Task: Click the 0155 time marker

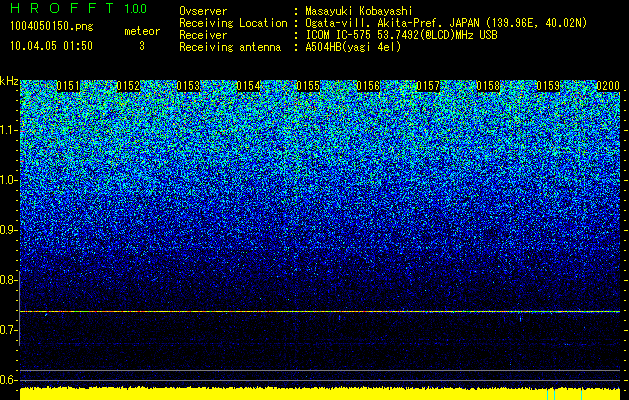Action: pos(308,86)
